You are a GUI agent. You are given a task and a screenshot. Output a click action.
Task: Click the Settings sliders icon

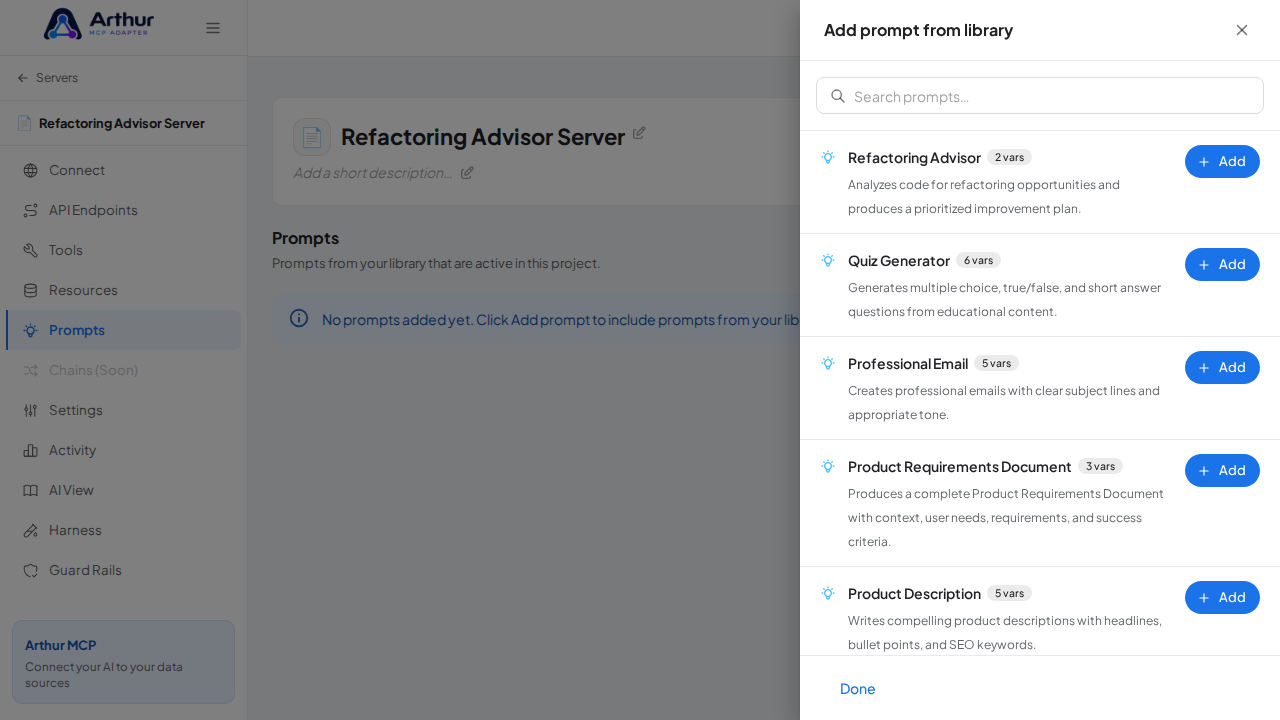point(31,410)
